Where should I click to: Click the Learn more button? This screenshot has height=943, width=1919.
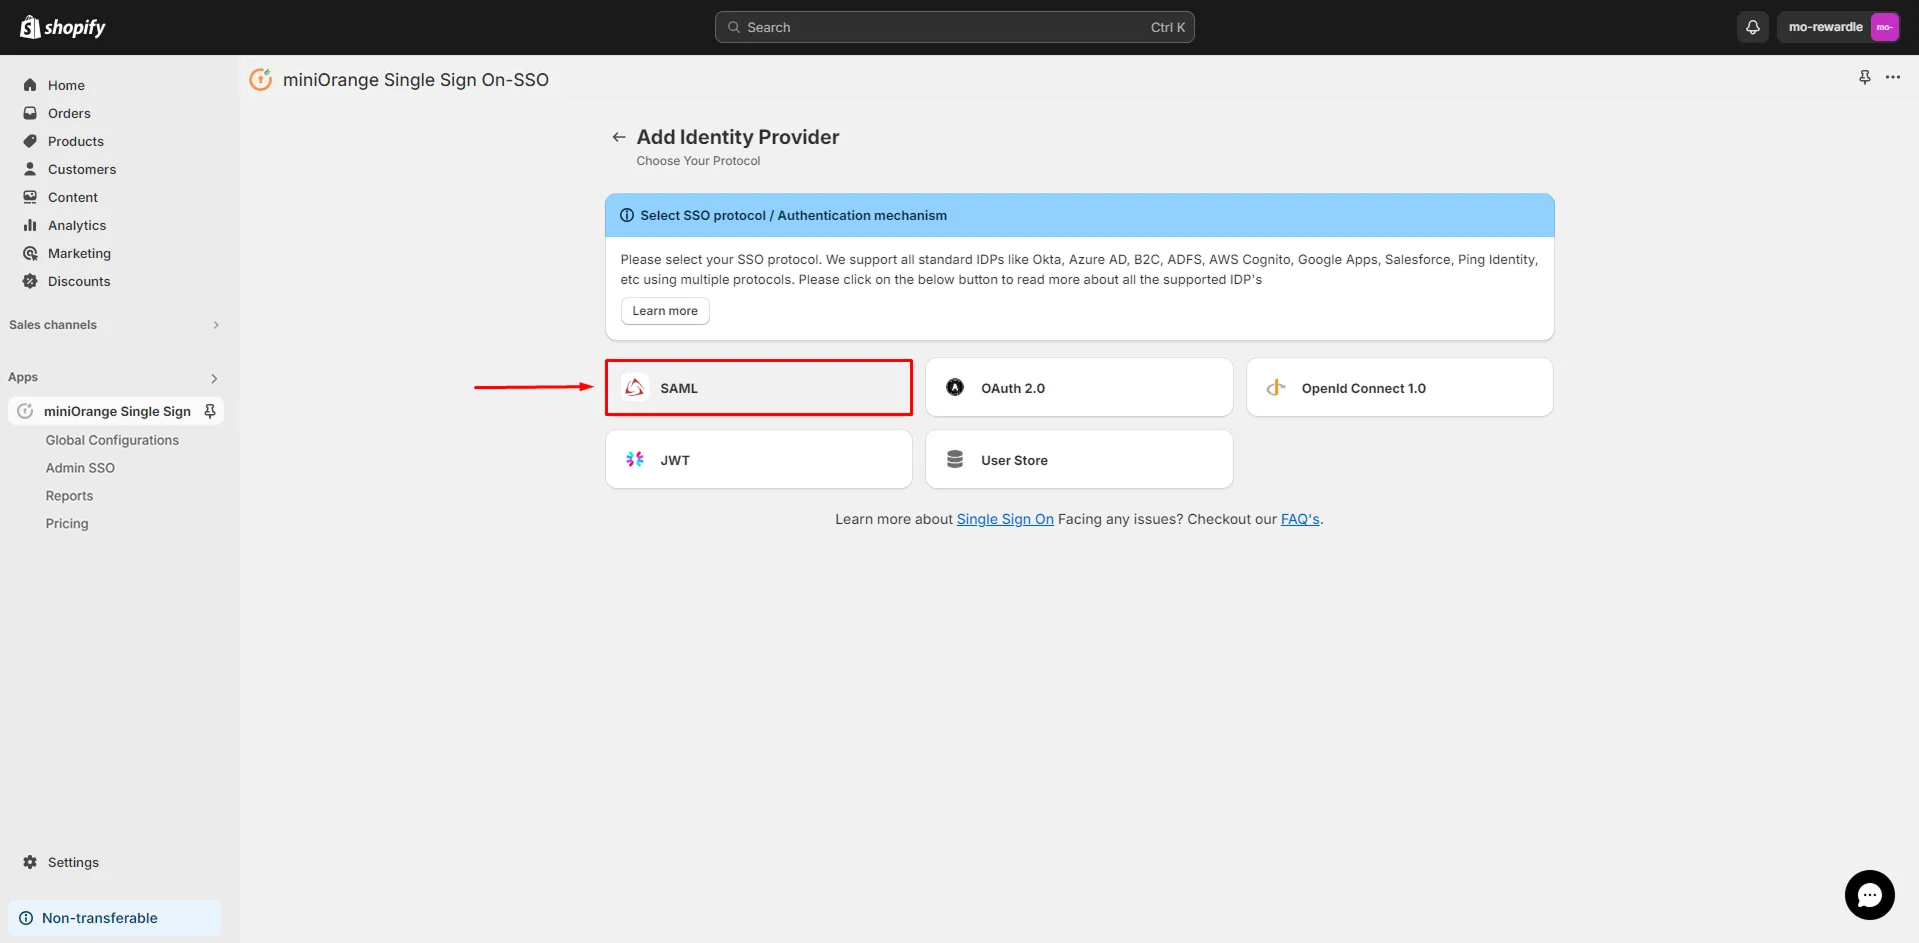pos(664,310)
